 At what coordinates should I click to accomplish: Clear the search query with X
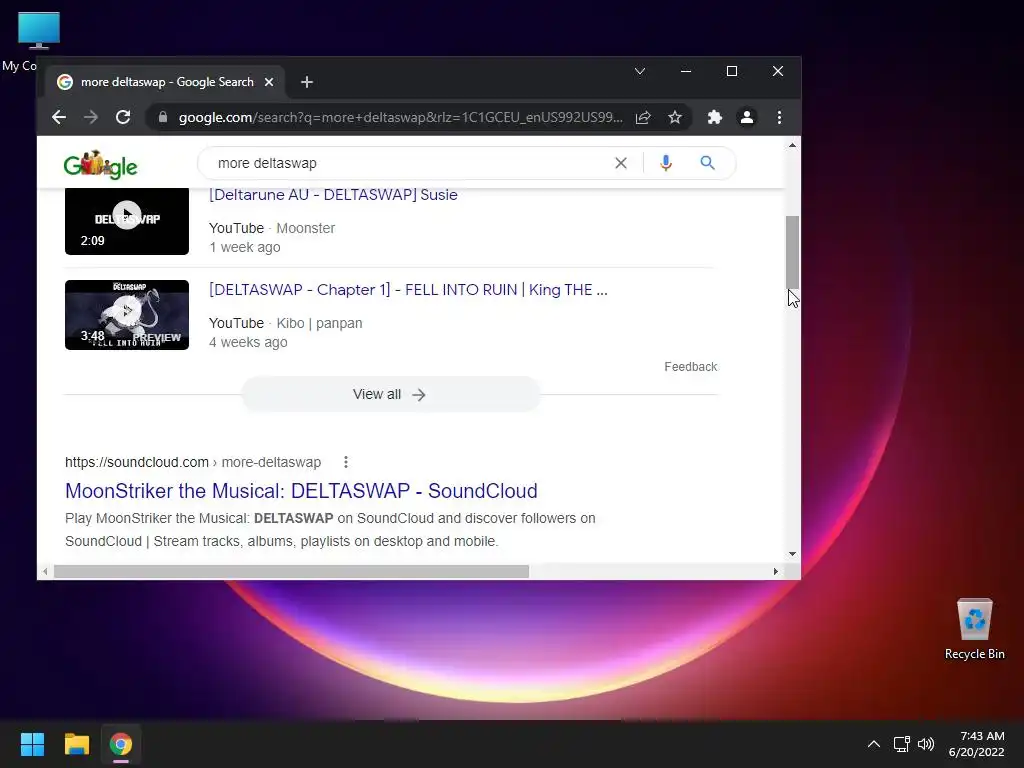pyautogui.click(x=621, y=163)
